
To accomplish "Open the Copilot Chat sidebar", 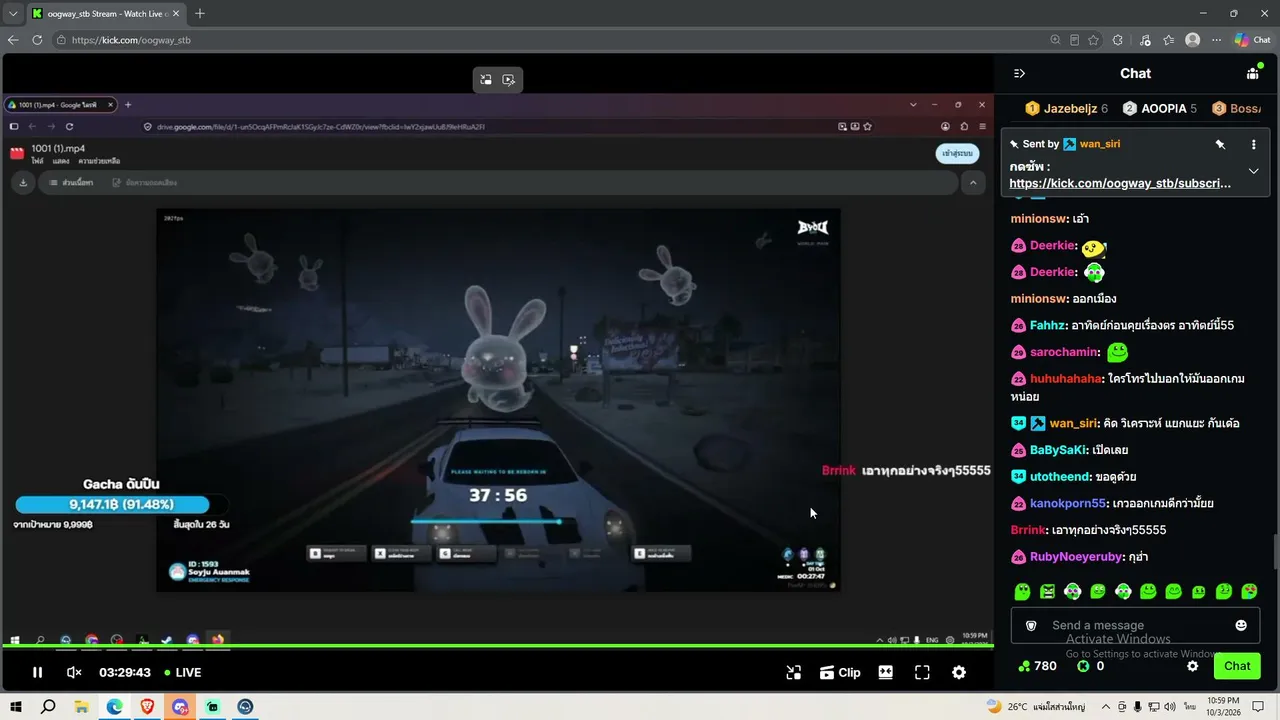I will coord(1253,40).
